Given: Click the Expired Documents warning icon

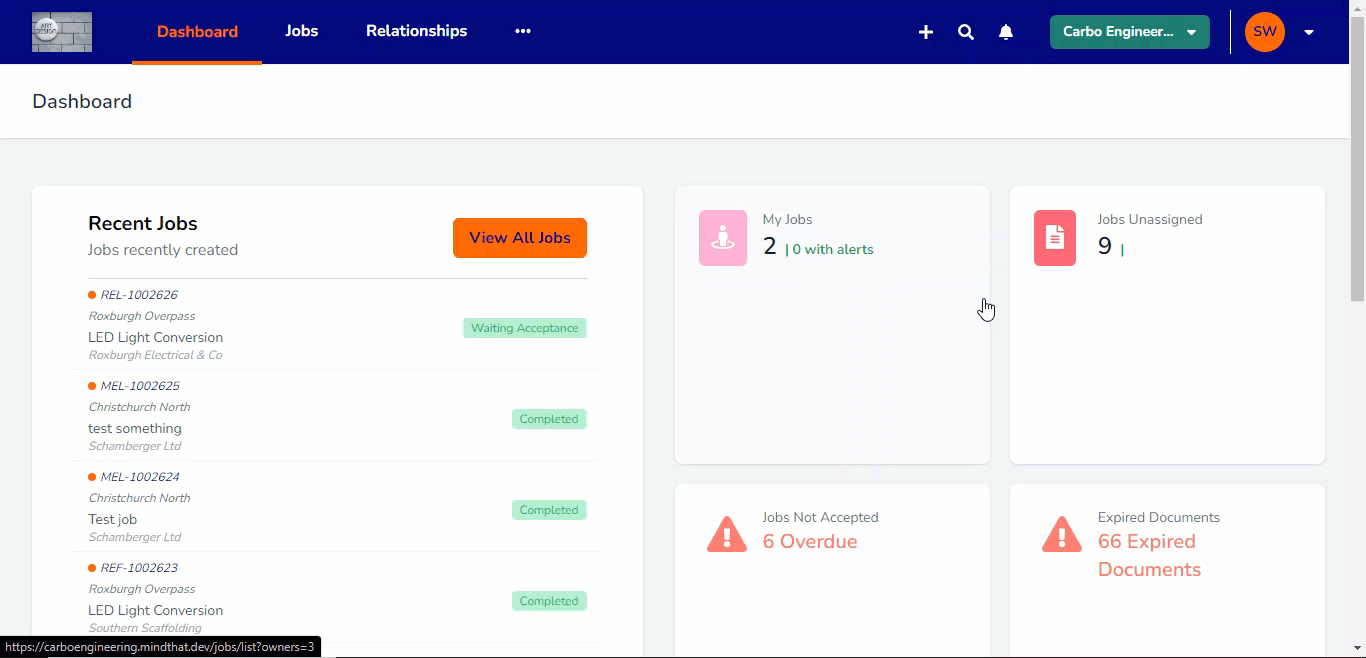Looking at the screenshot, I should coord(1062,535).
